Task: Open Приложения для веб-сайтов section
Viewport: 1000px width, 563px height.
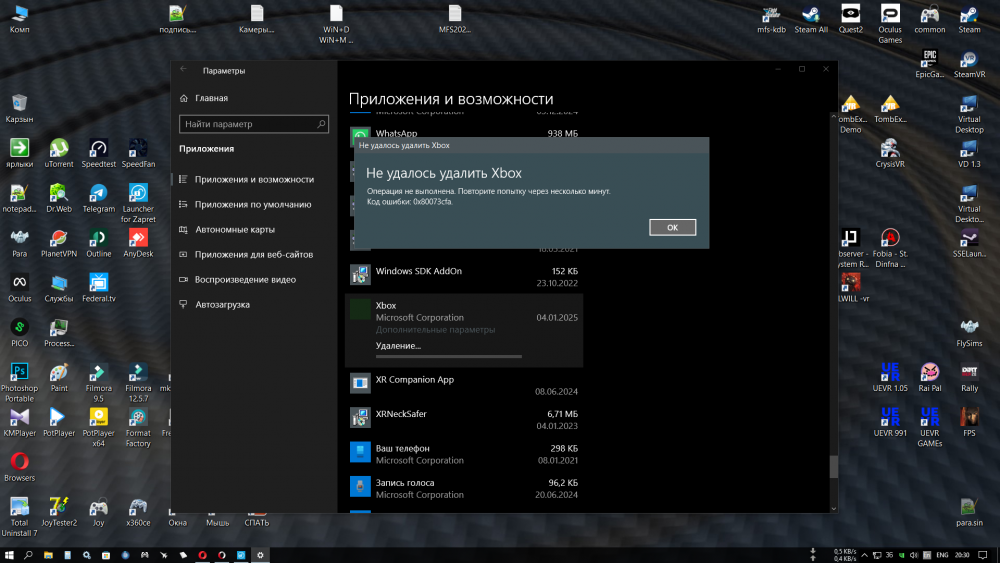Action: (254, 254)
